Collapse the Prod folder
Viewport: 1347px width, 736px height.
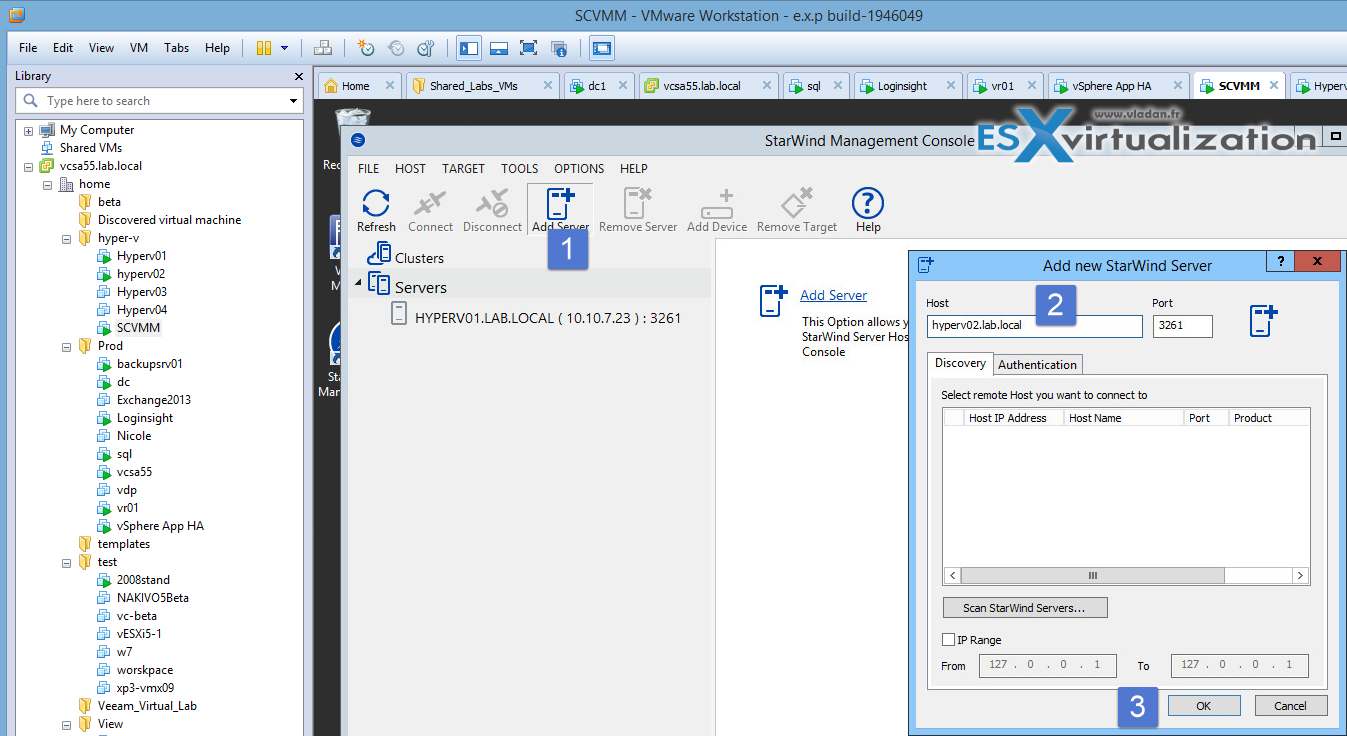pyautogui.click(x=66, y=346)
